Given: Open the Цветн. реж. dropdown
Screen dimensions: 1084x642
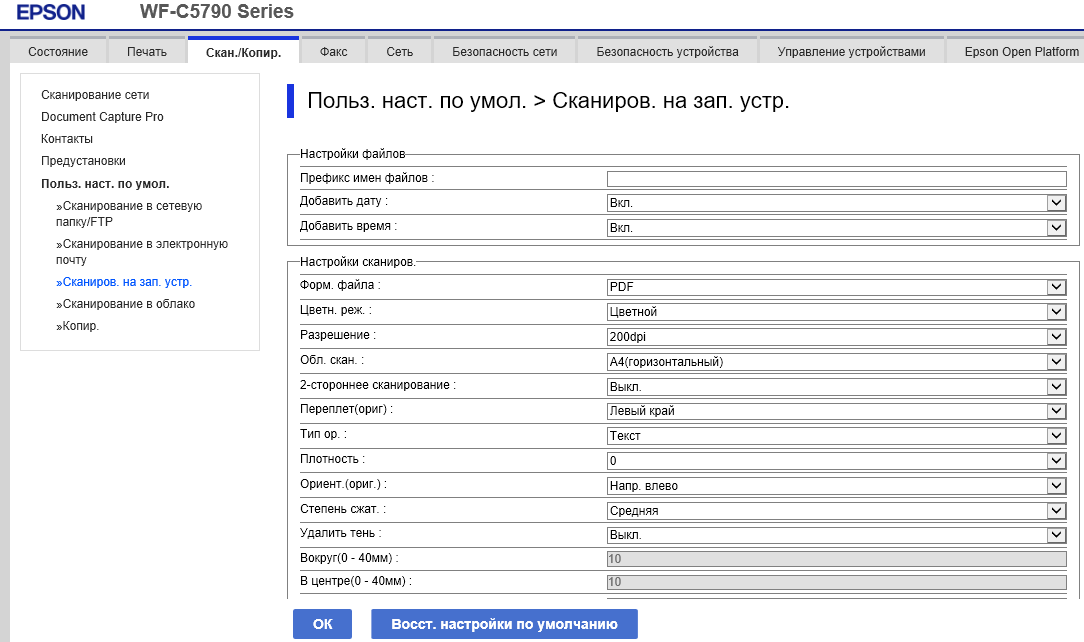Looking at the screenshot, I should [x=836, y=312].
